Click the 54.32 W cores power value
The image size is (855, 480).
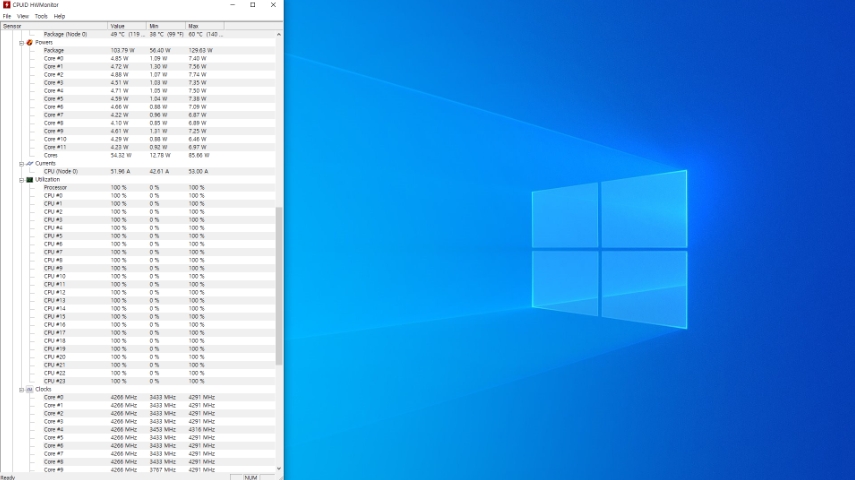[x=121, y=155]
